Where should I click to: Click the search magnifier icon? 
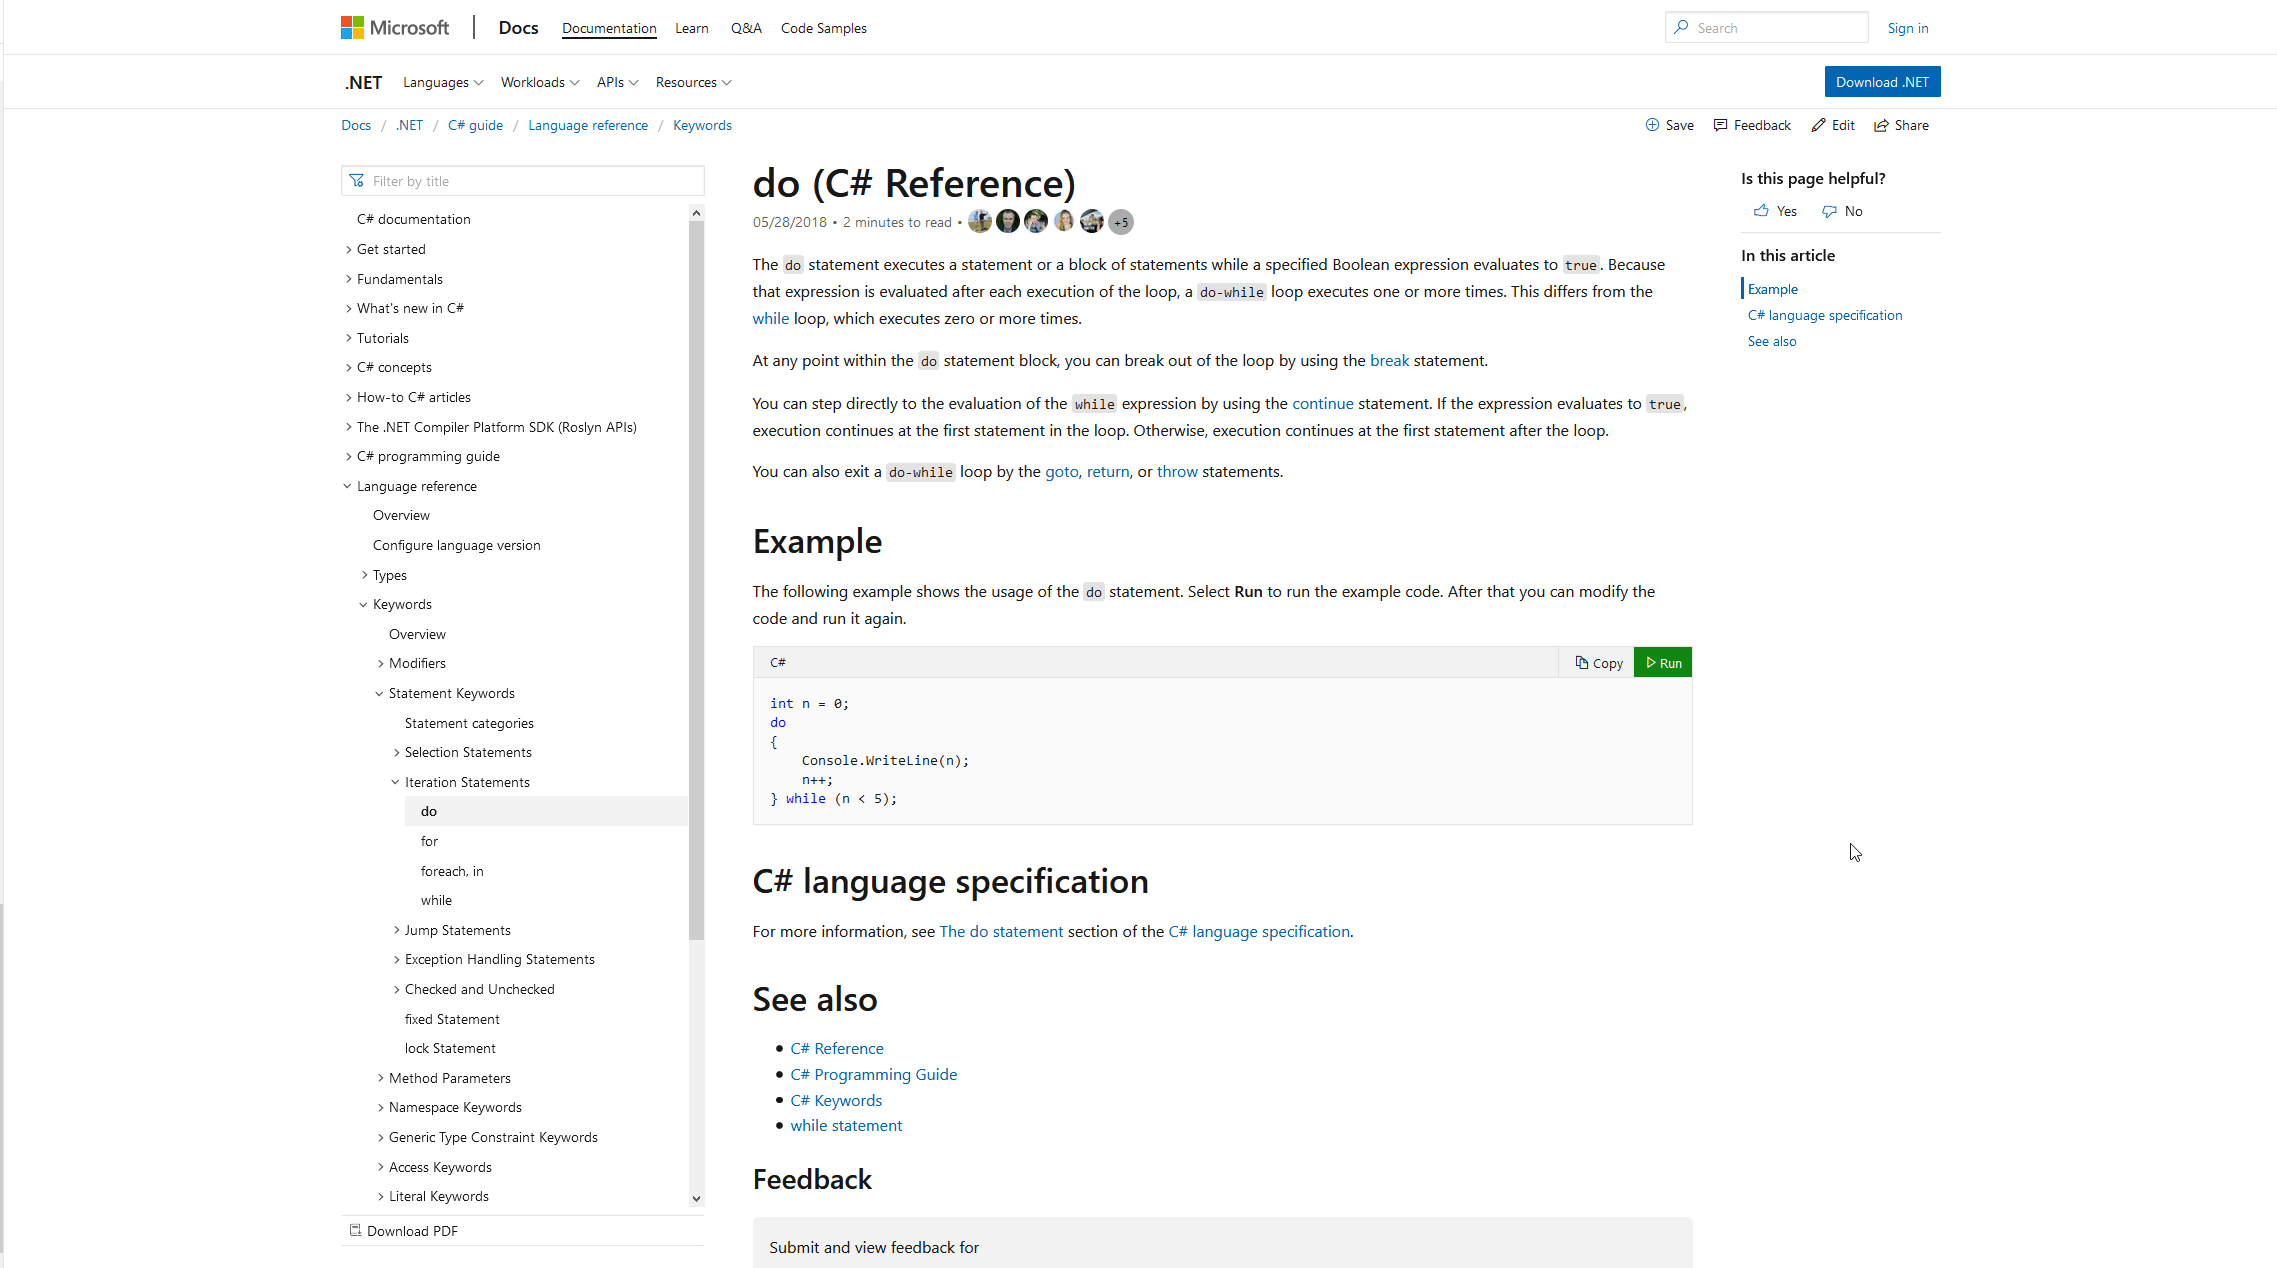pos(1681,27)
